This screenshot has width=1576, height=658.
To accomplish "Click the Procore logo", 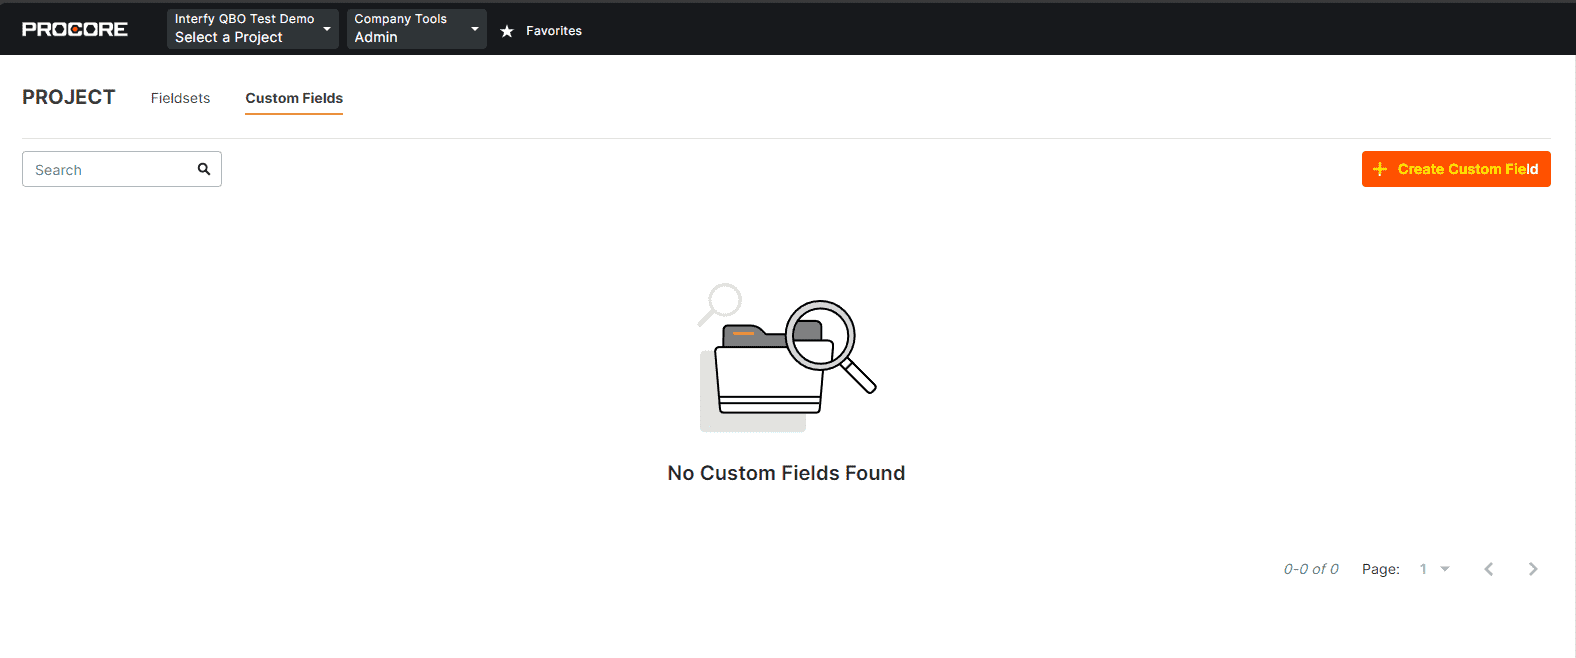I will click(75, 29).
